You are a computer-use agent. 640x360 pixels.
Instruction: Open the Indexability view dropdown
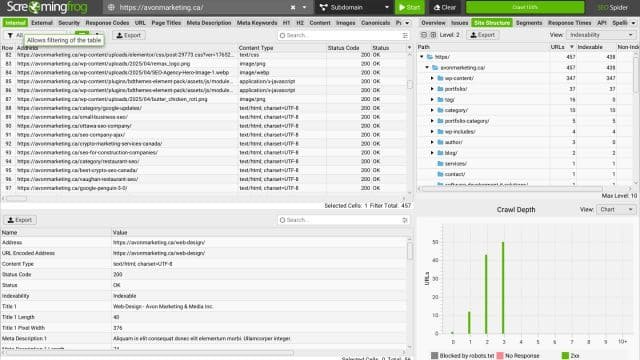(x=601, y=35)
